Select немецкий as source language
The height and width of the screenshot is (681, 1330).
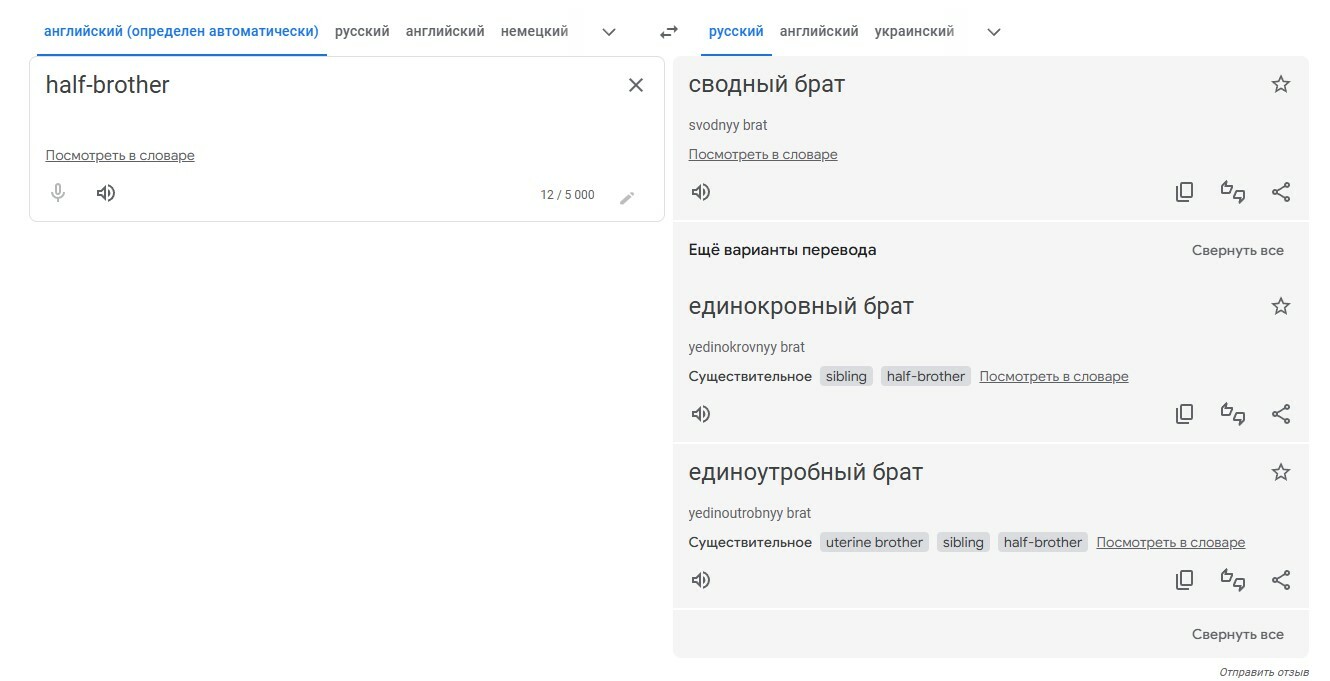pyautogui.click(x=534, y=32)
